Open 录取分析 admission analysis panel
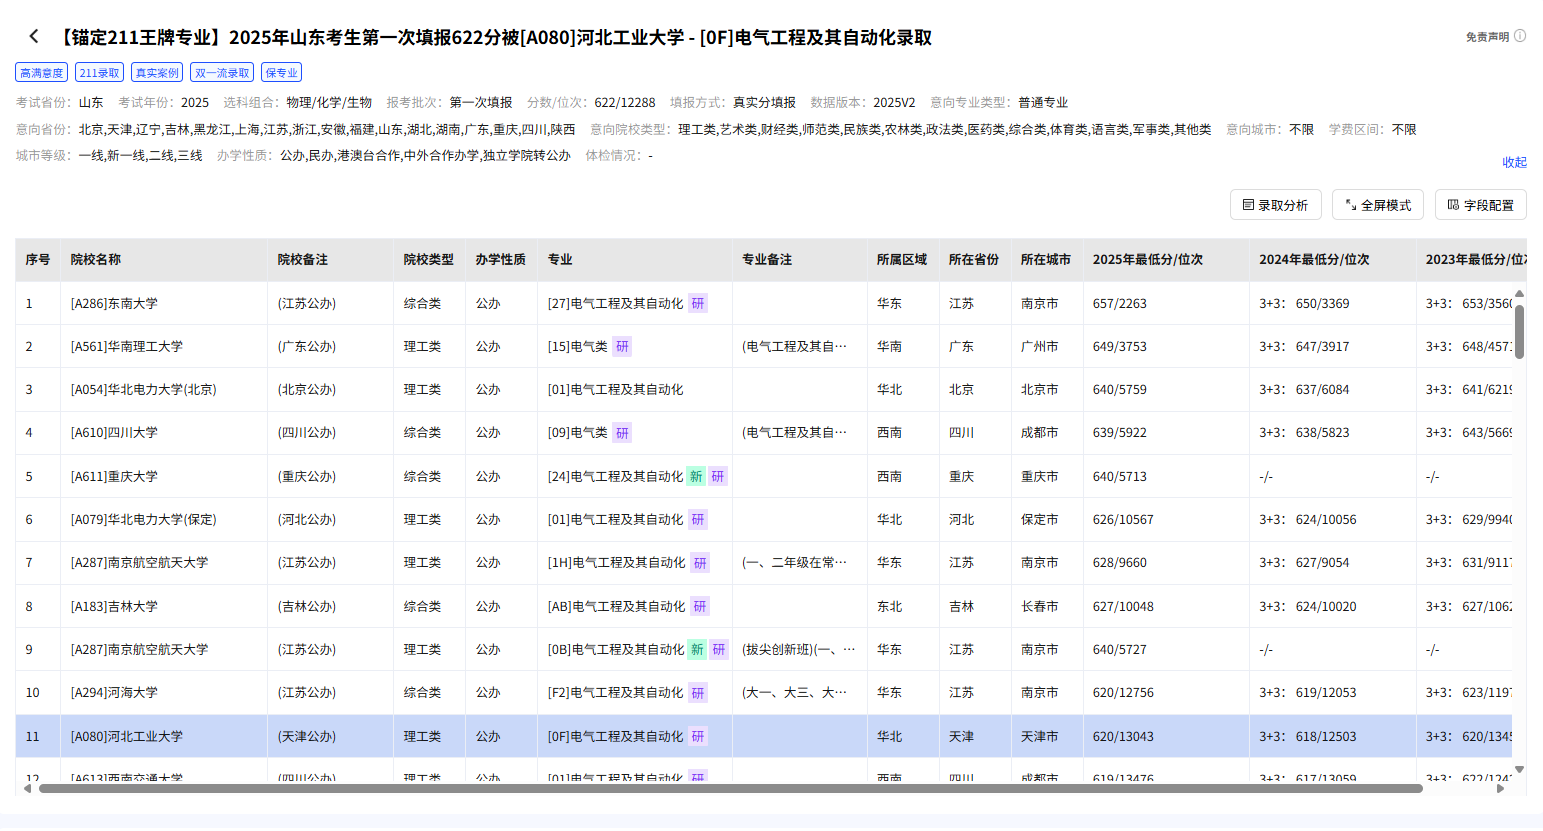1543x831 pixels. tap(1275, 204)
